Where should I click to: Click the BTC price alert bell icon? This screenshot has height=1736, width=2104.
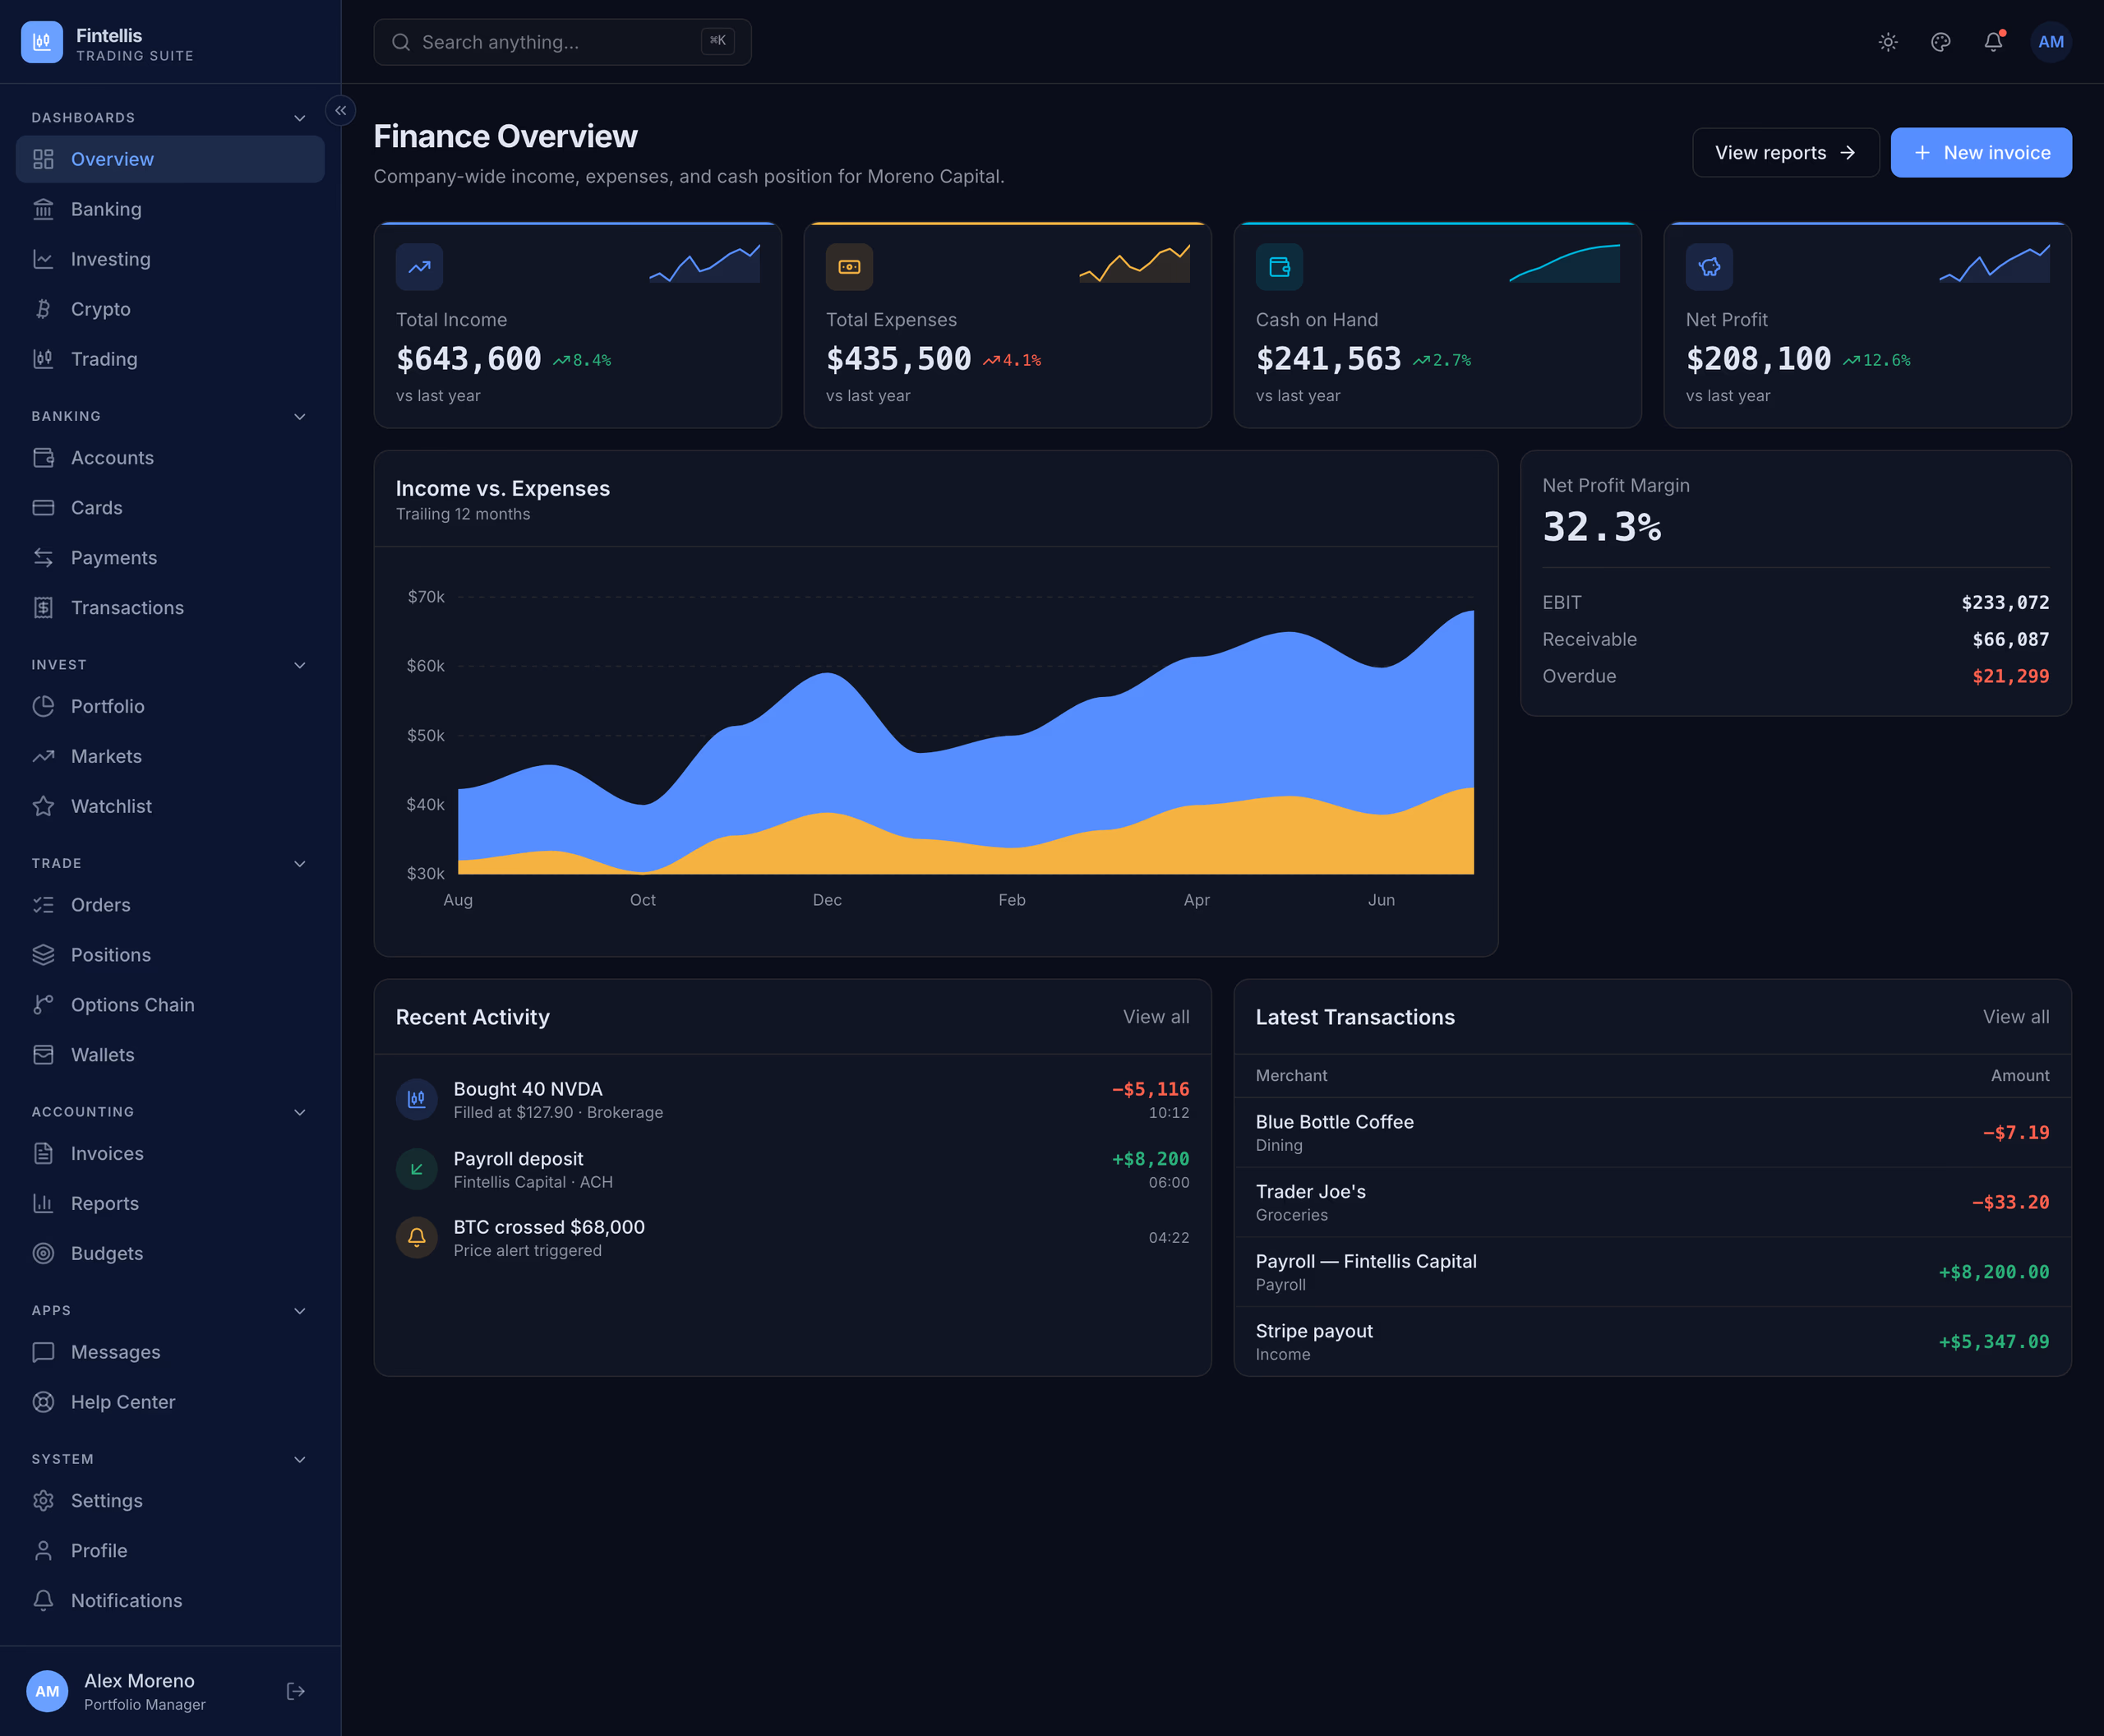[417, 1238]
